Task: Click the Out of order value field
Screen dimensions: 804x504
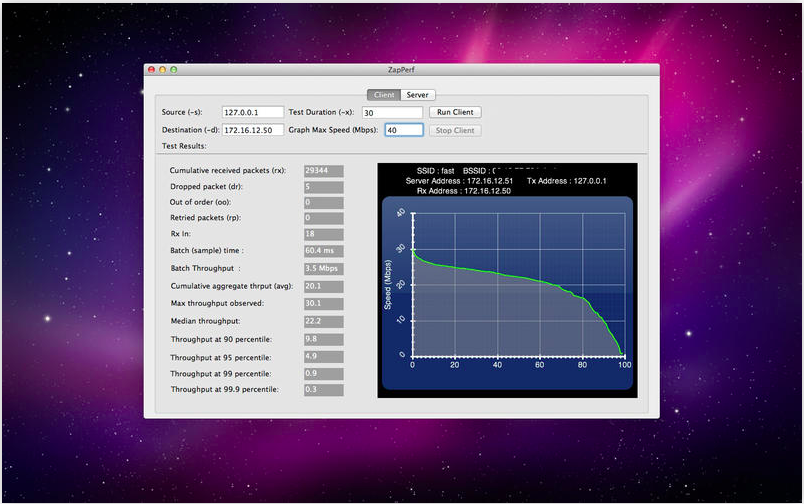Action: (x=324, y=203)
